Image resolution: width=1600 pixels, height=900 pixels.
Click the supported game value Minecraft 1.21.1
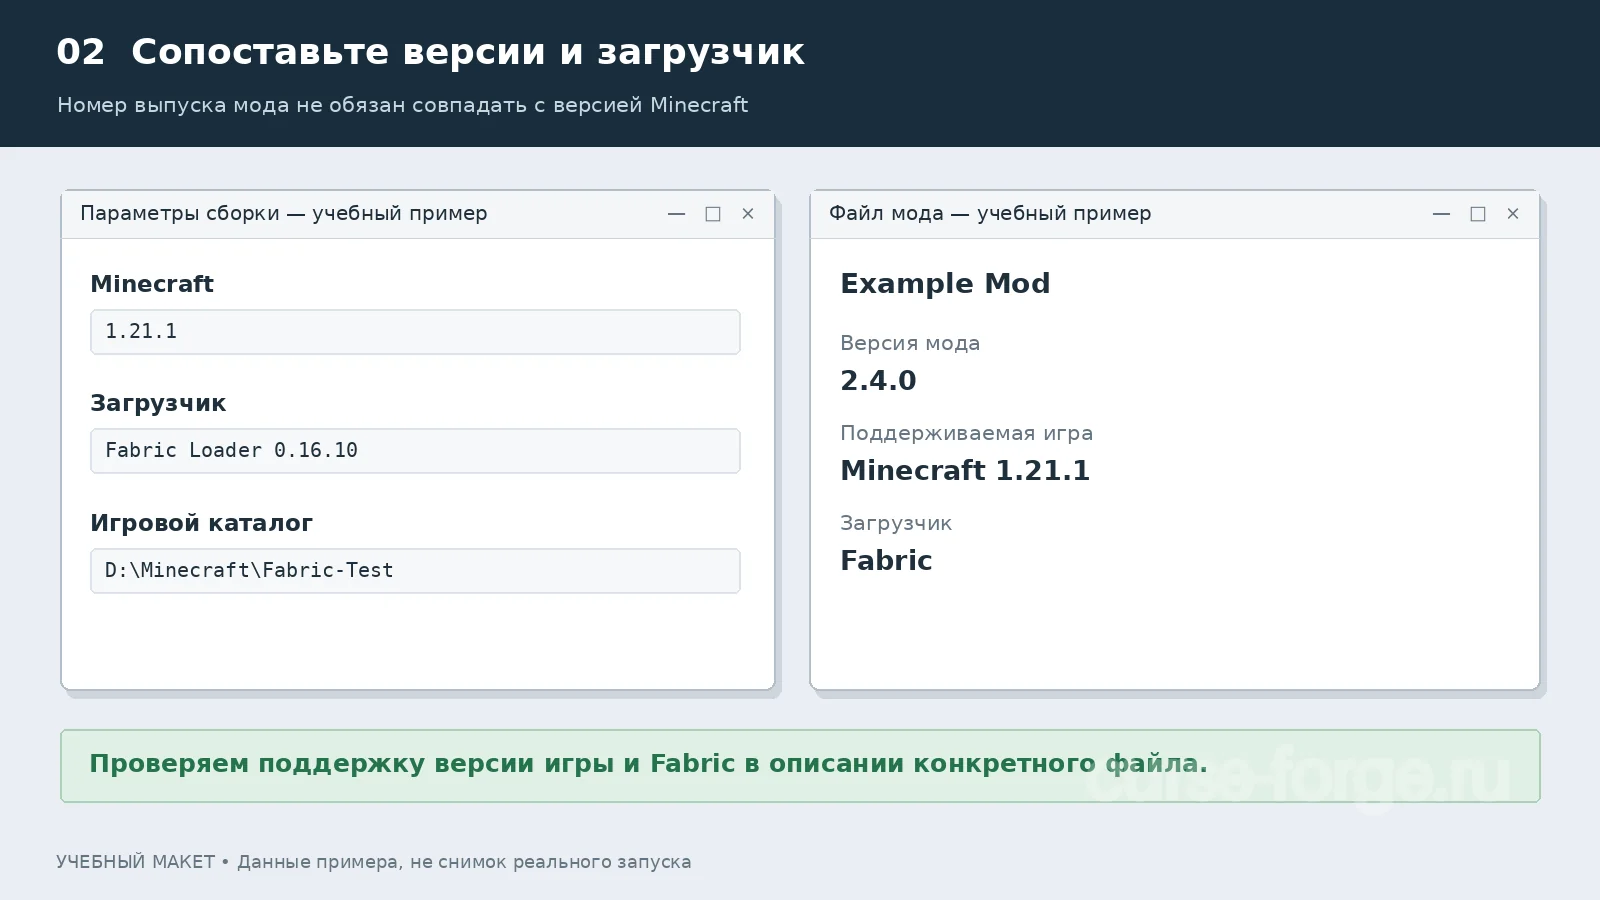pos(965,471)
